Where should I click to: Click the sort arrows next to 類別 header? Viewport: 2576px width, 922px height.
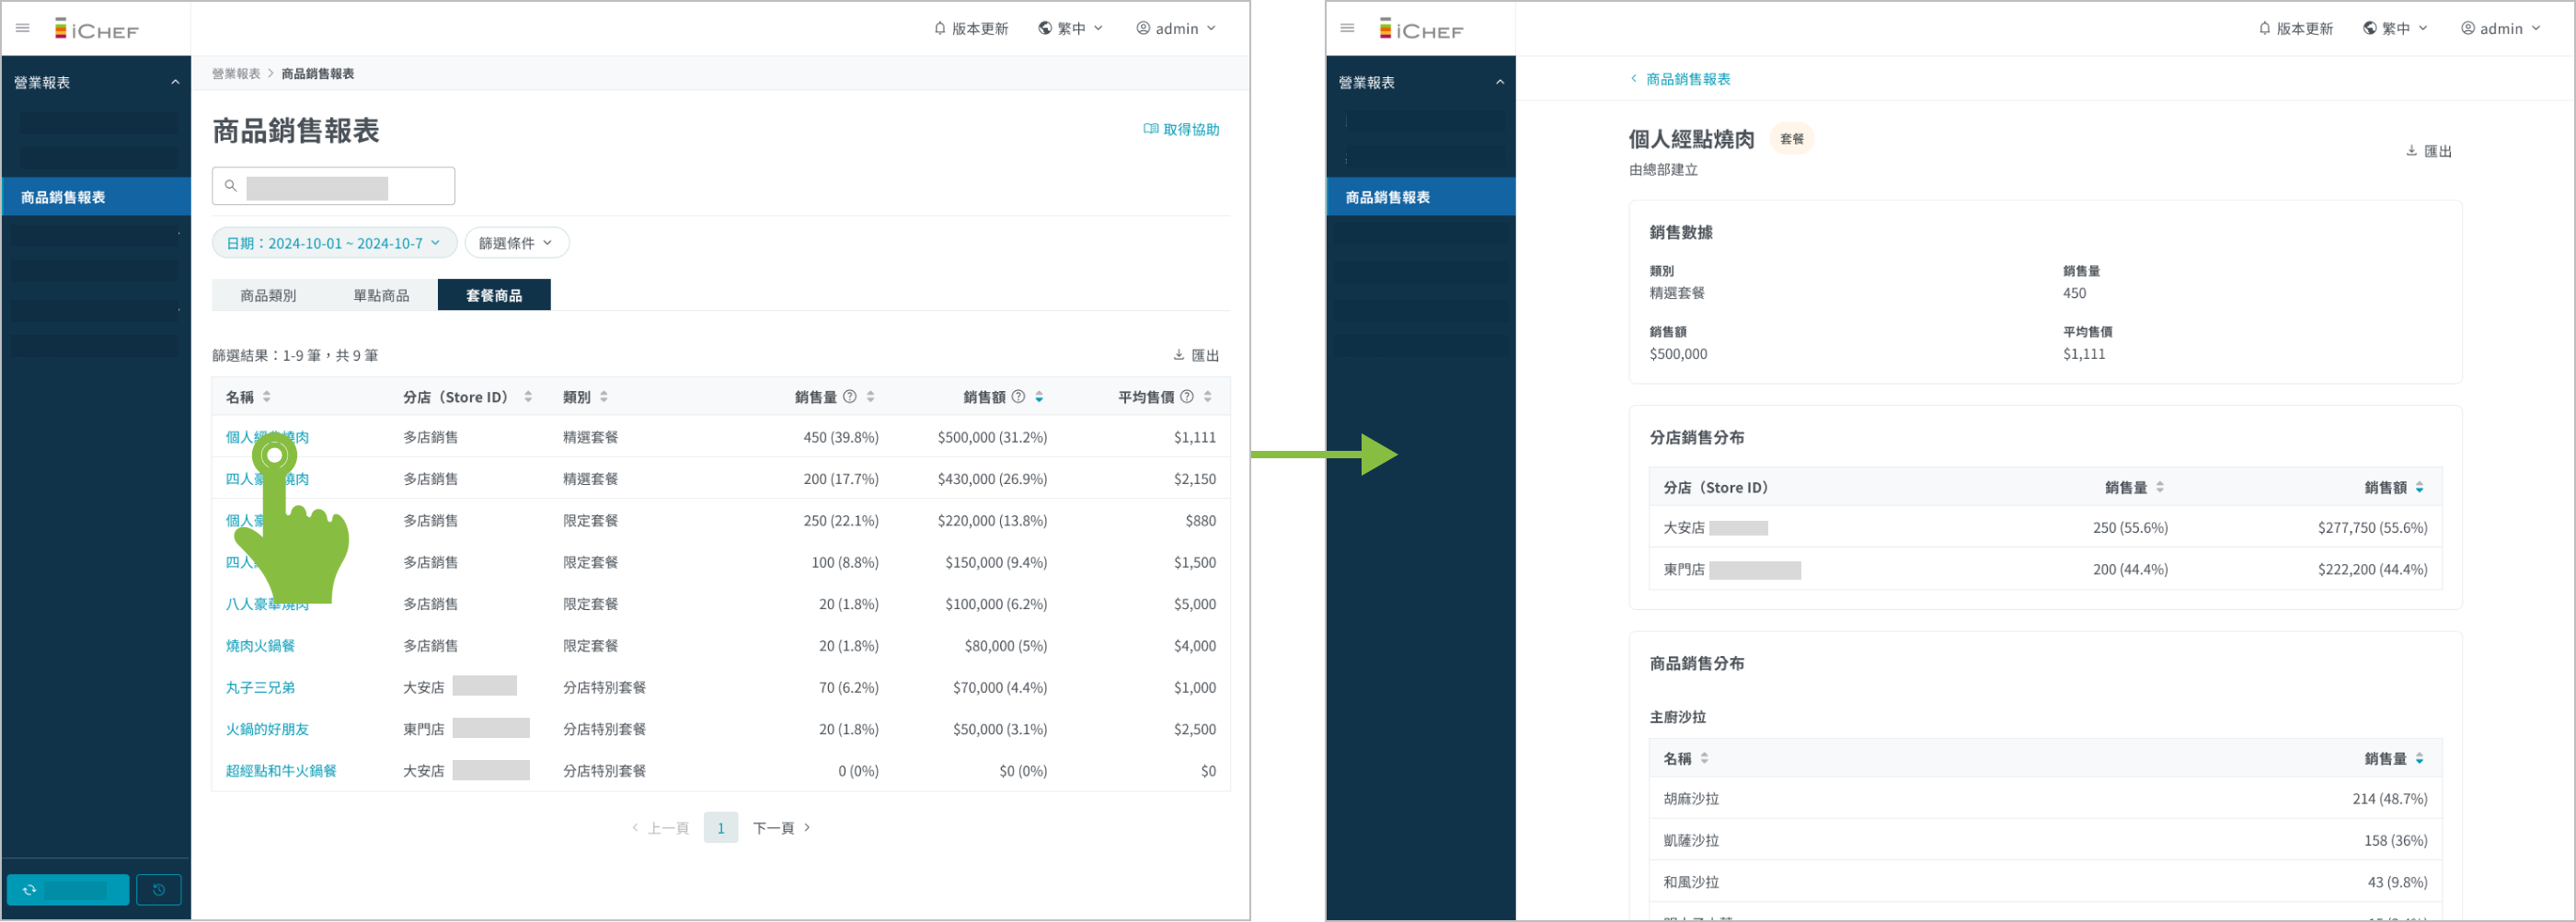coord(604,397)
